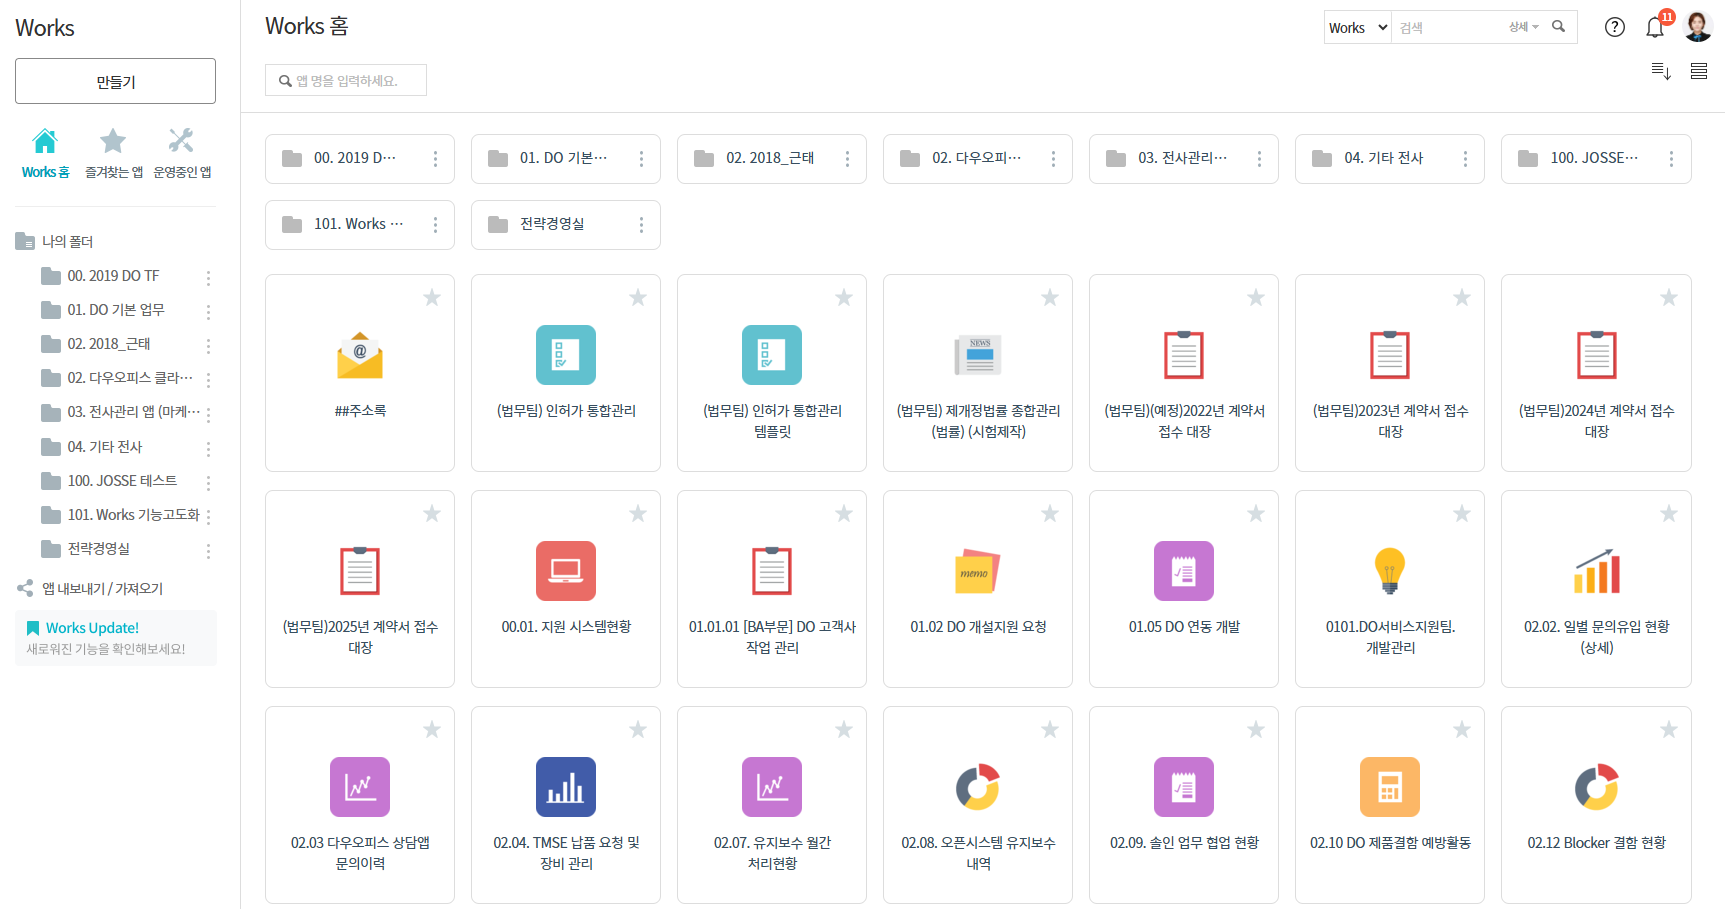Select the 운영중인 앱 tab
1725x909 pixels.
point(182,153)
